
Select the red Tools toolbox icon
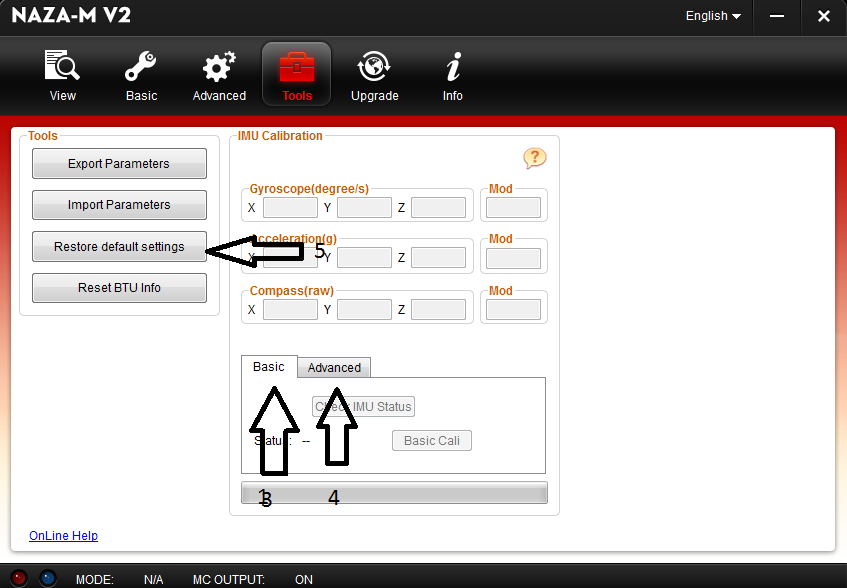coord(297,66)
